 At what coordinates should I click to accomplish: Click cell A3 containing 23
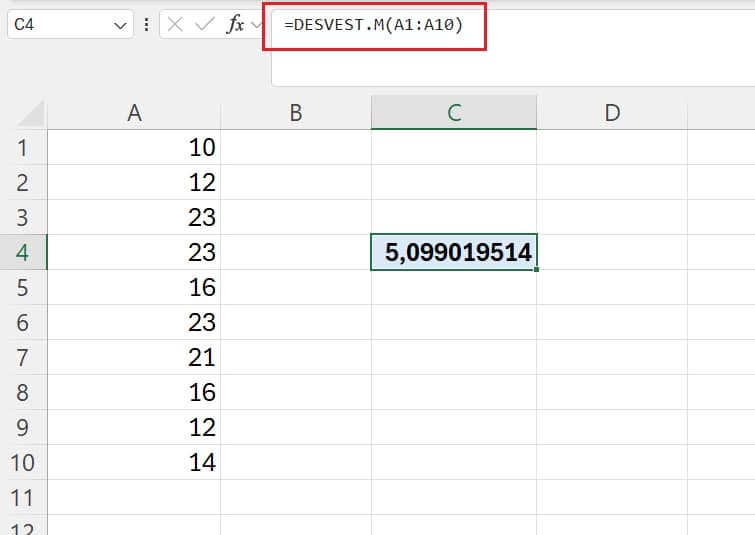[x=134, y=217]
